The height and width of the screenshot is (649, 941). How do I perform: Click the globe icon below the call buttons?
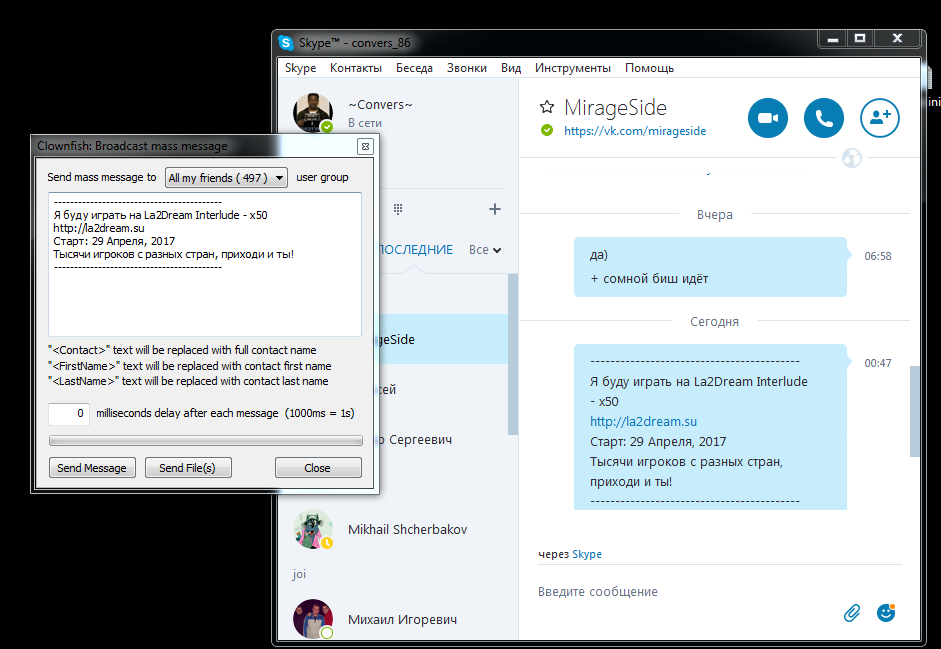tap(852, 158)
